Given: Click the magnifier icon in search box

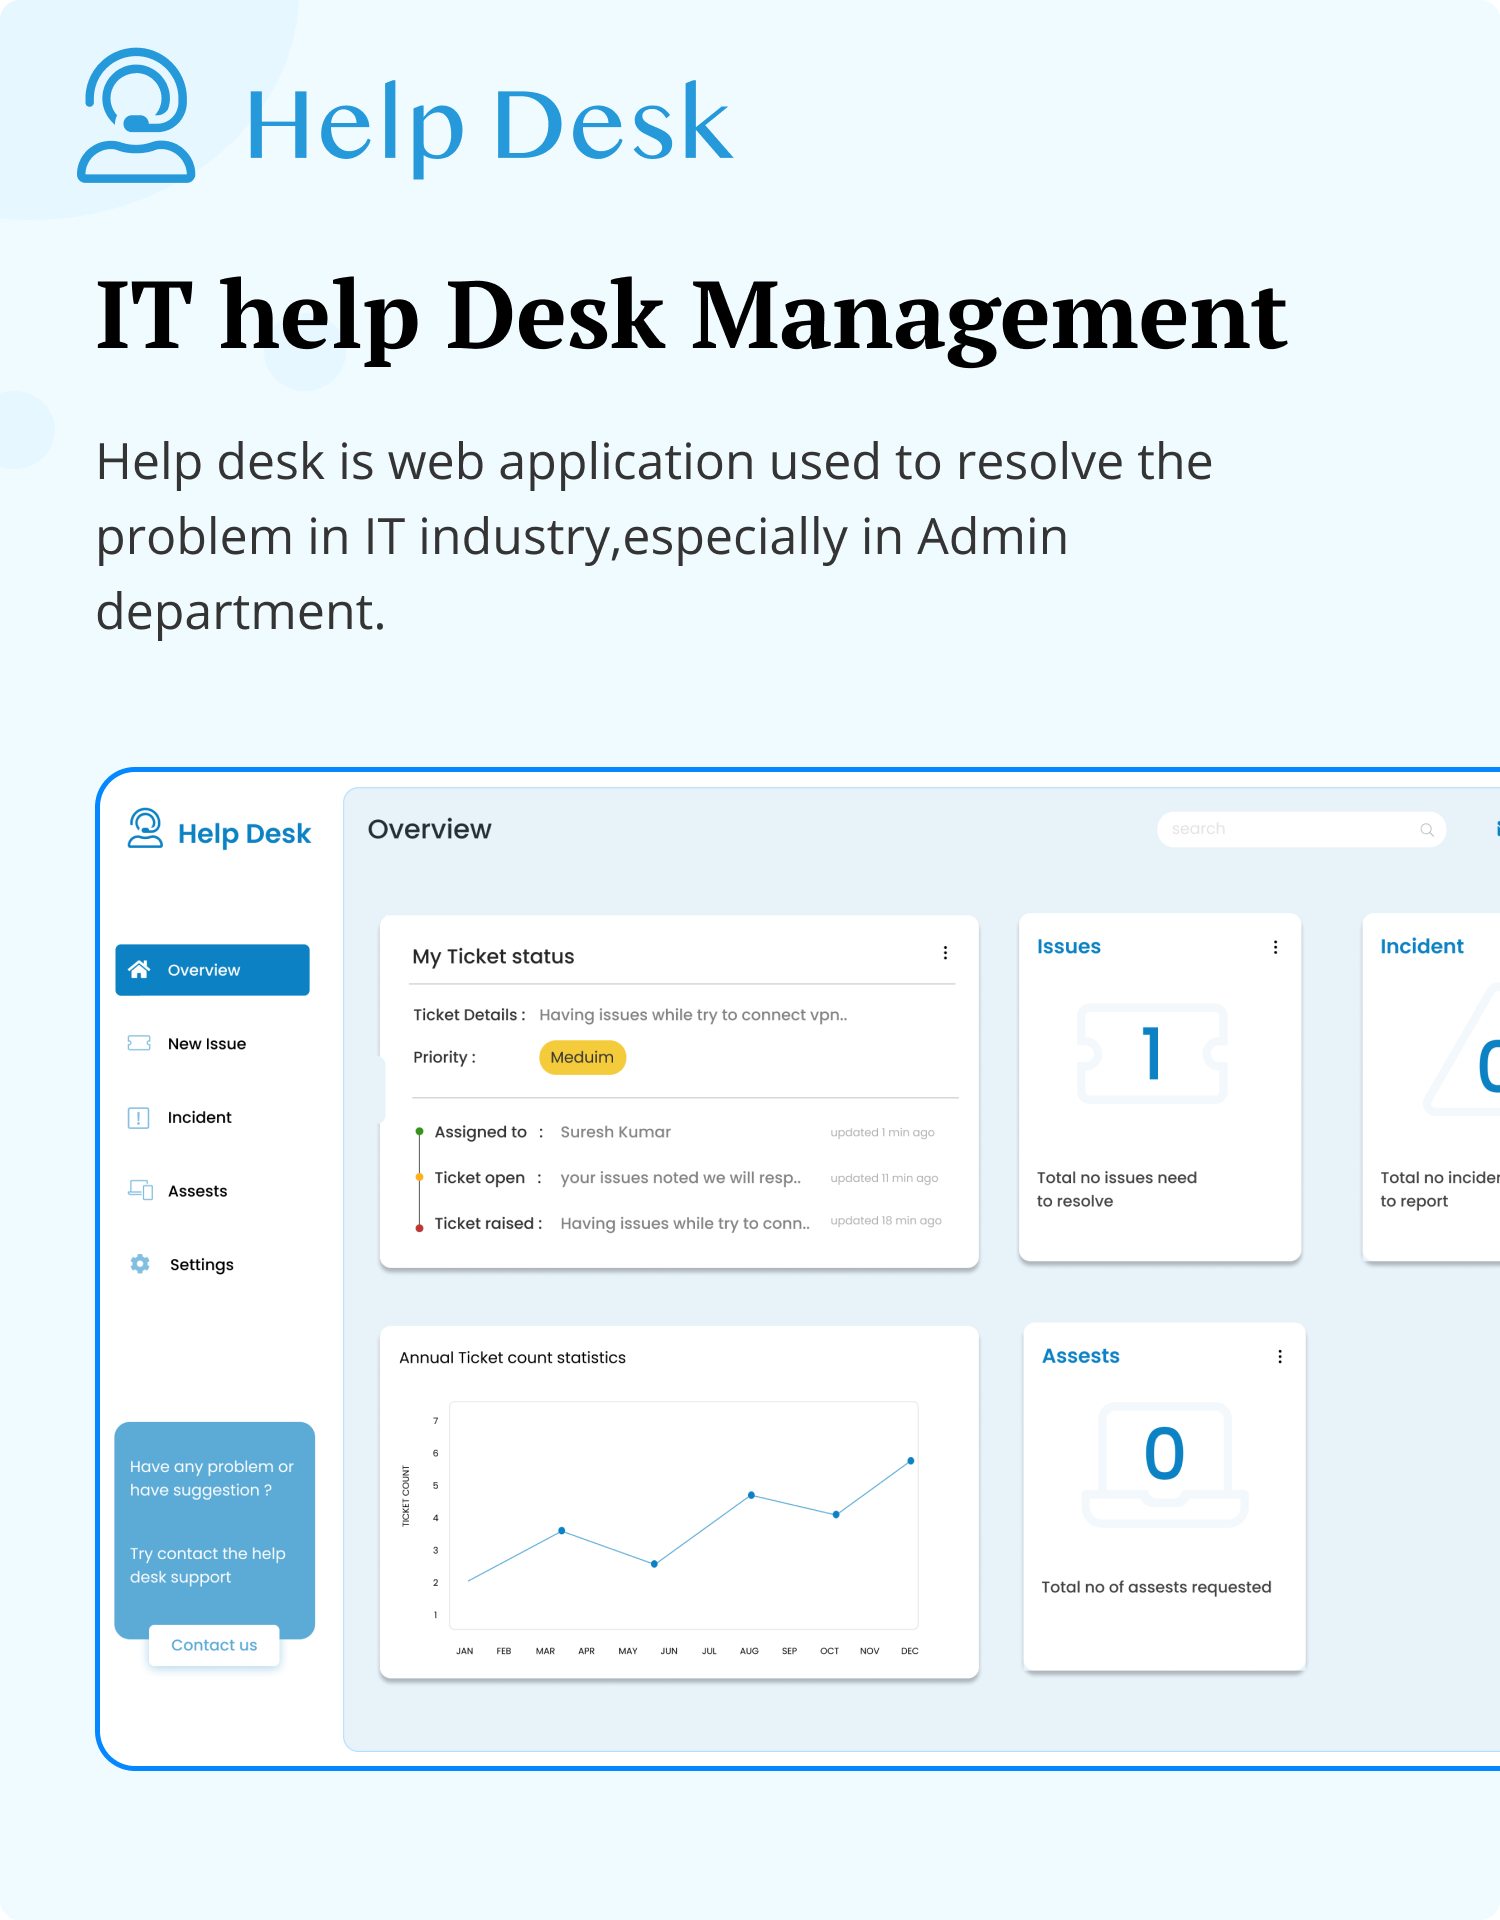Looking at the screenshot, I should pyautogui.click(x=1427, y=830).
